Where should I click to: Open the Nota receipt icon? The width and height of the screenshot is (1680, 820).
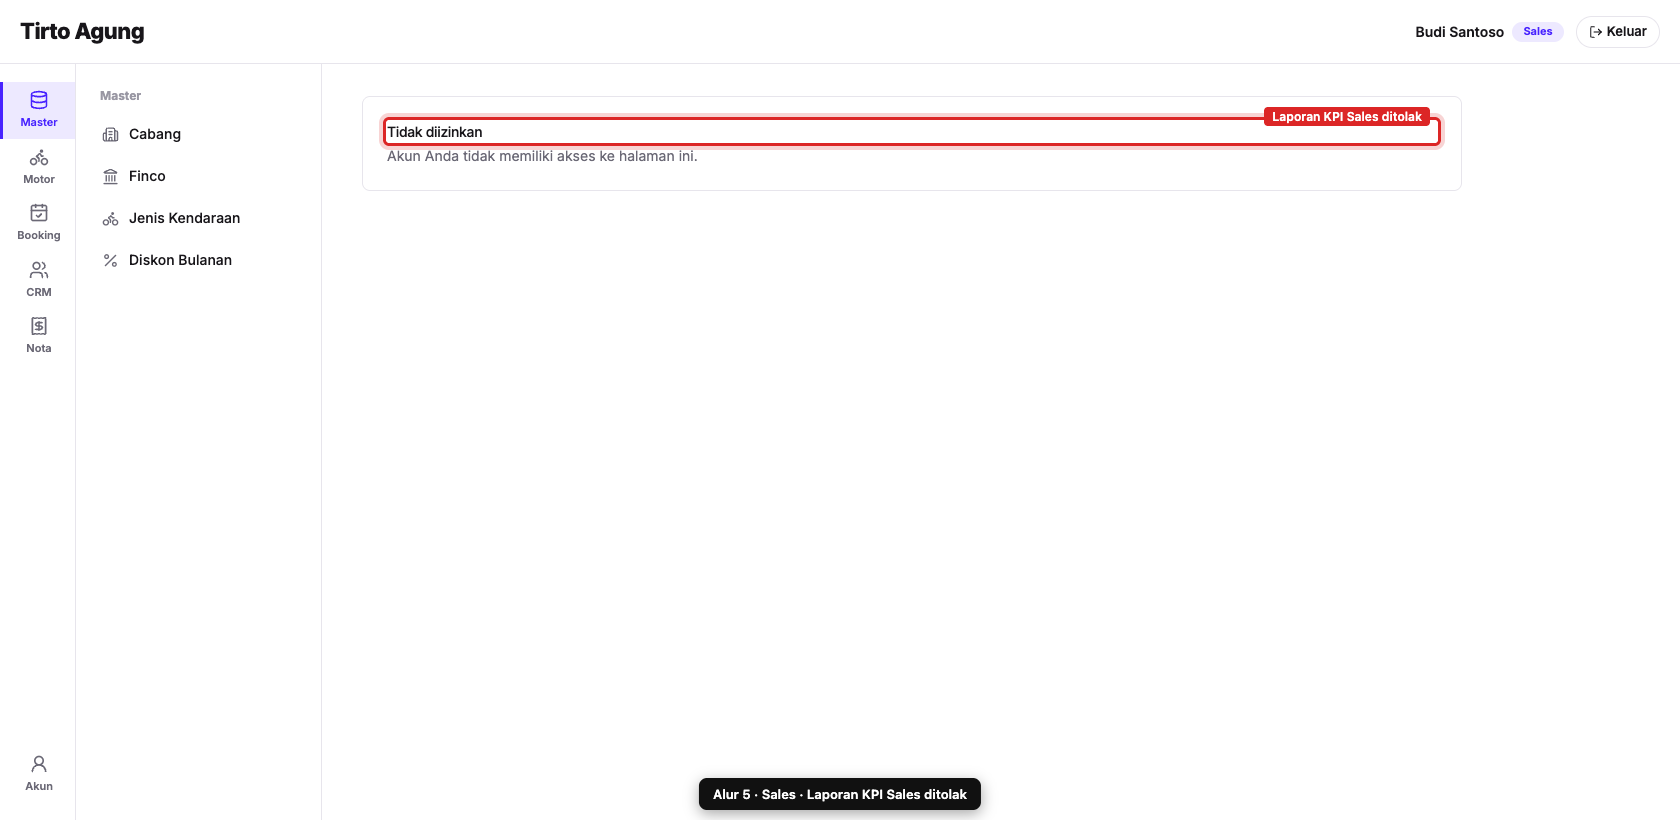(39, 326)
